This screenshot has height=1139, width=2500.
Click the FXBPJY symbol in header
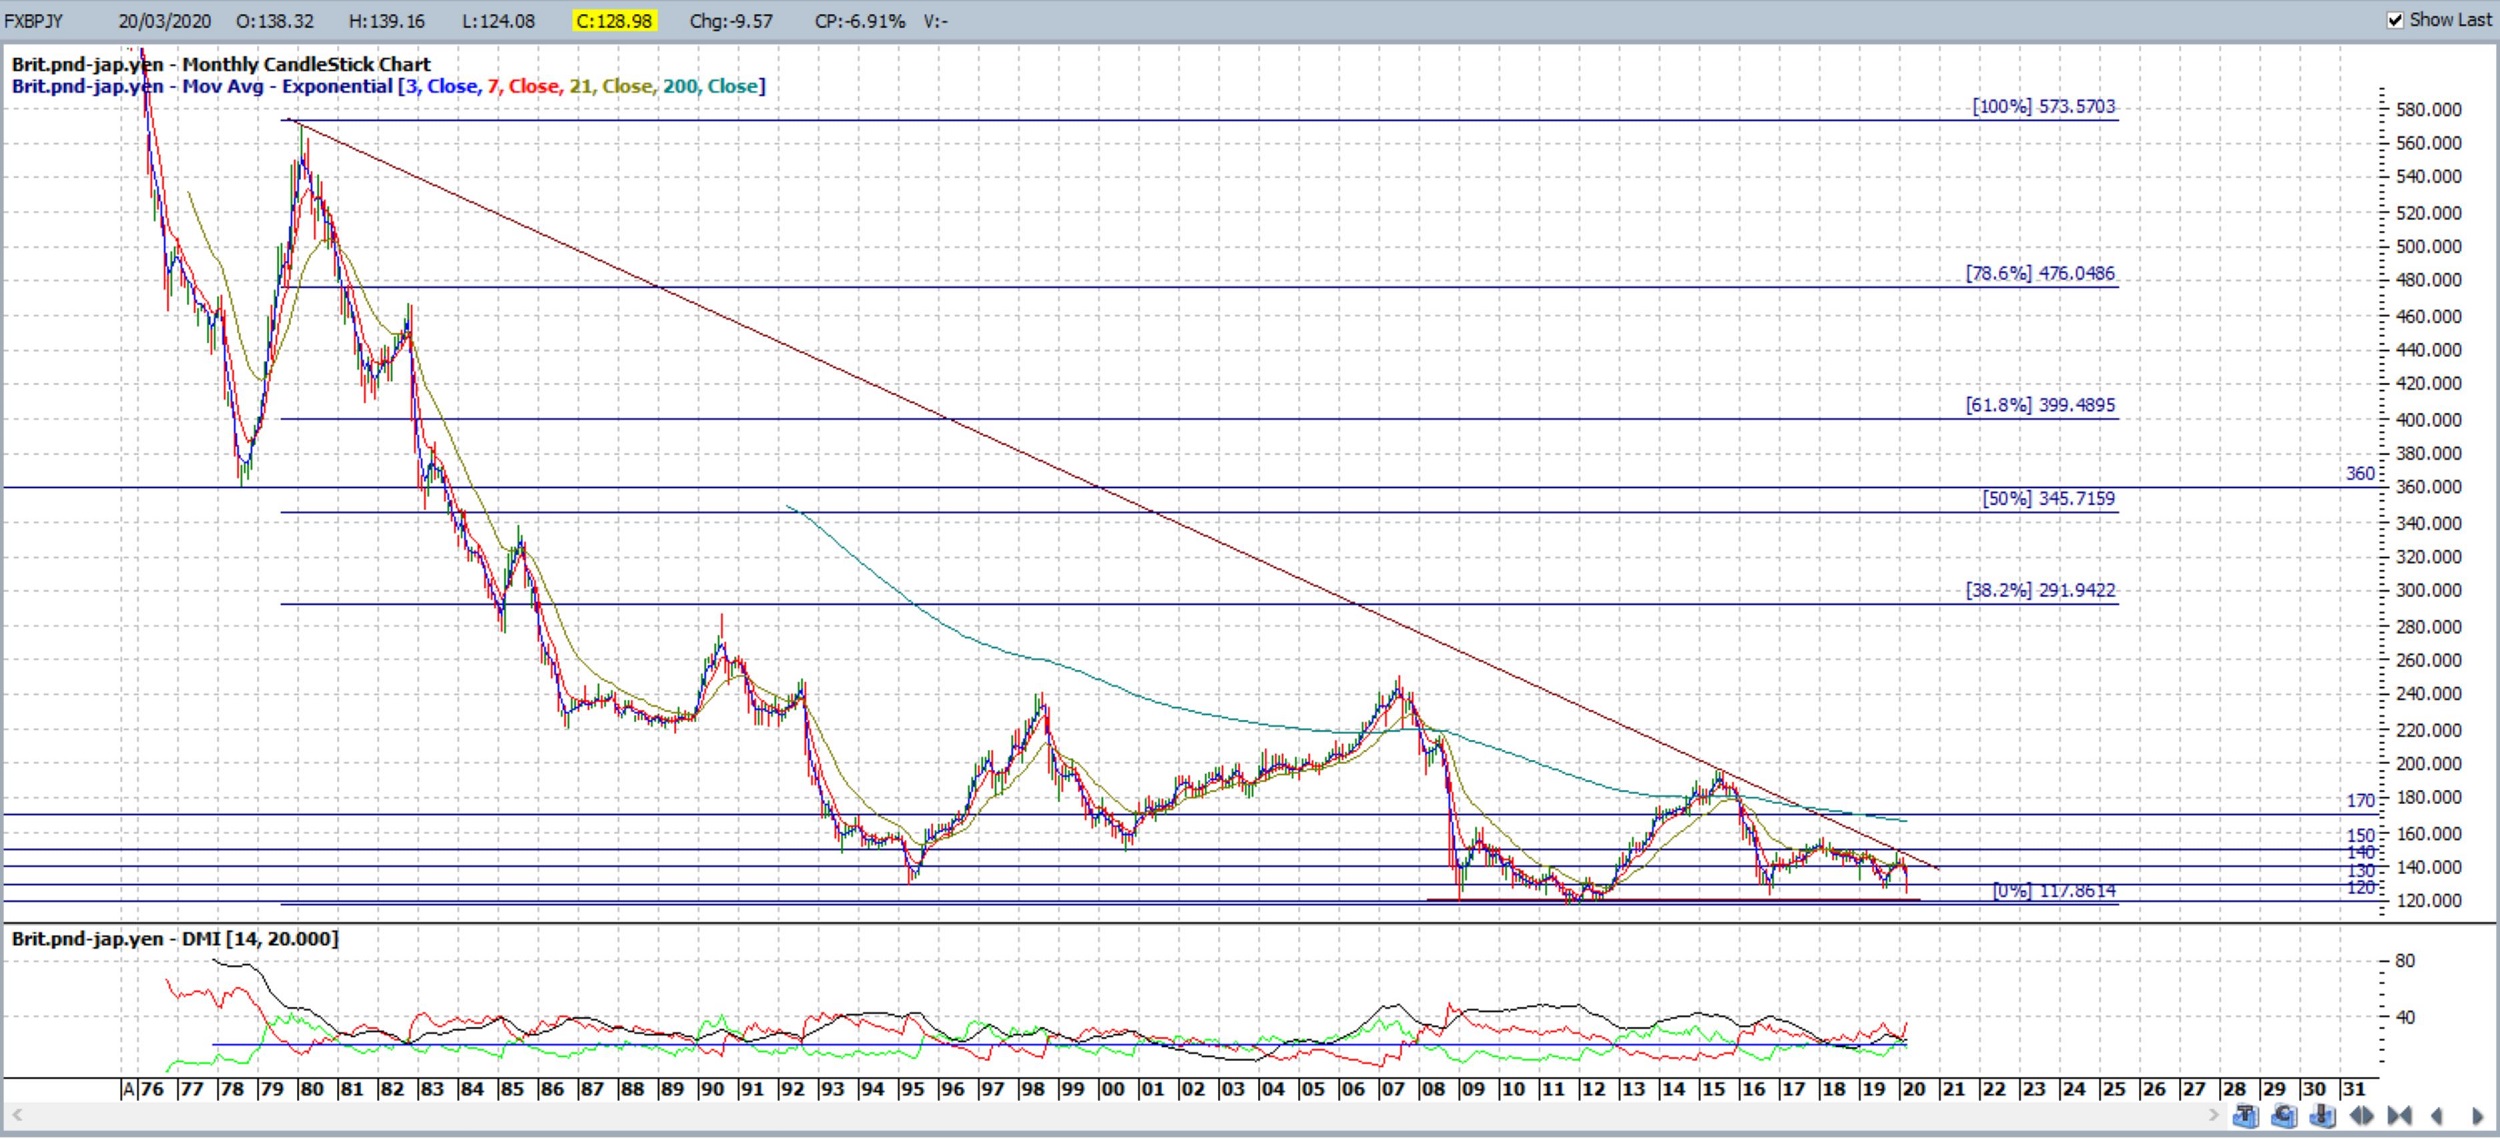(x=34, y=21)
